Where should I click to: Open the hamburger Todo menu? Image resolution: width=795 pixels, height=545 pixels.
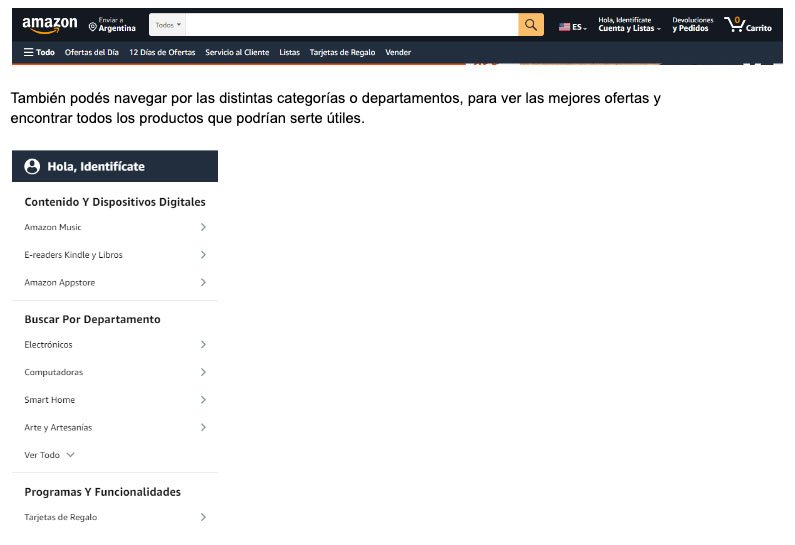coord(39,52)
